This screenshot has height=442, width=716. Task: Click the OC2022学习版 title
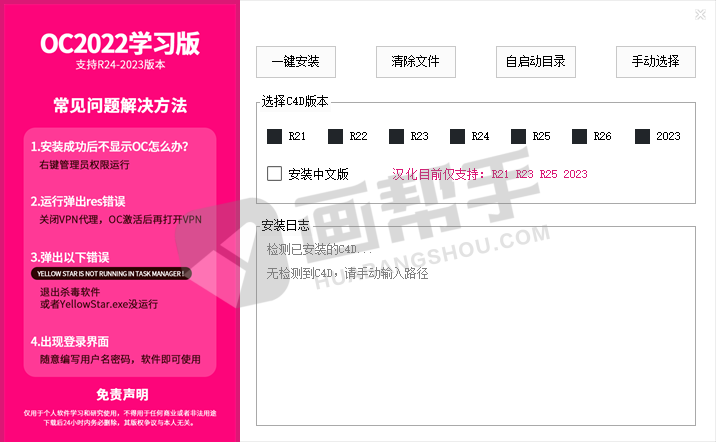[x=120, y=43]
